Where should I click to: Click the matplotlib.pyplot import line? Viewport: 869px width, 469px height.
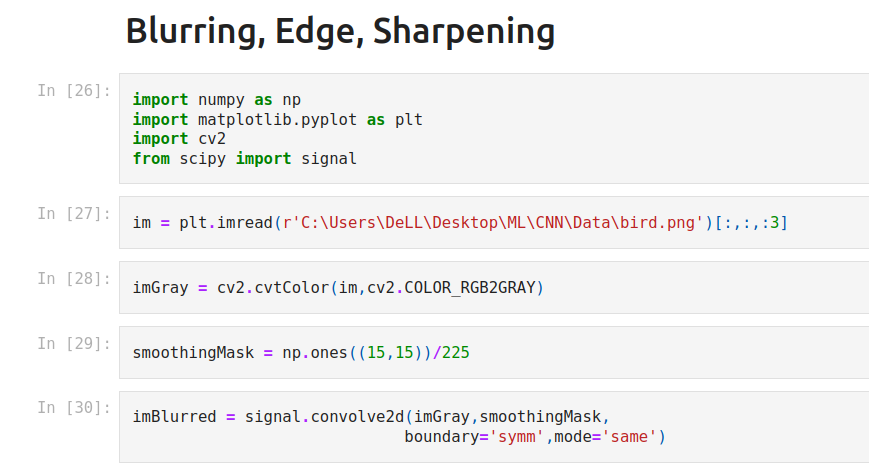[x=277, y=120]
